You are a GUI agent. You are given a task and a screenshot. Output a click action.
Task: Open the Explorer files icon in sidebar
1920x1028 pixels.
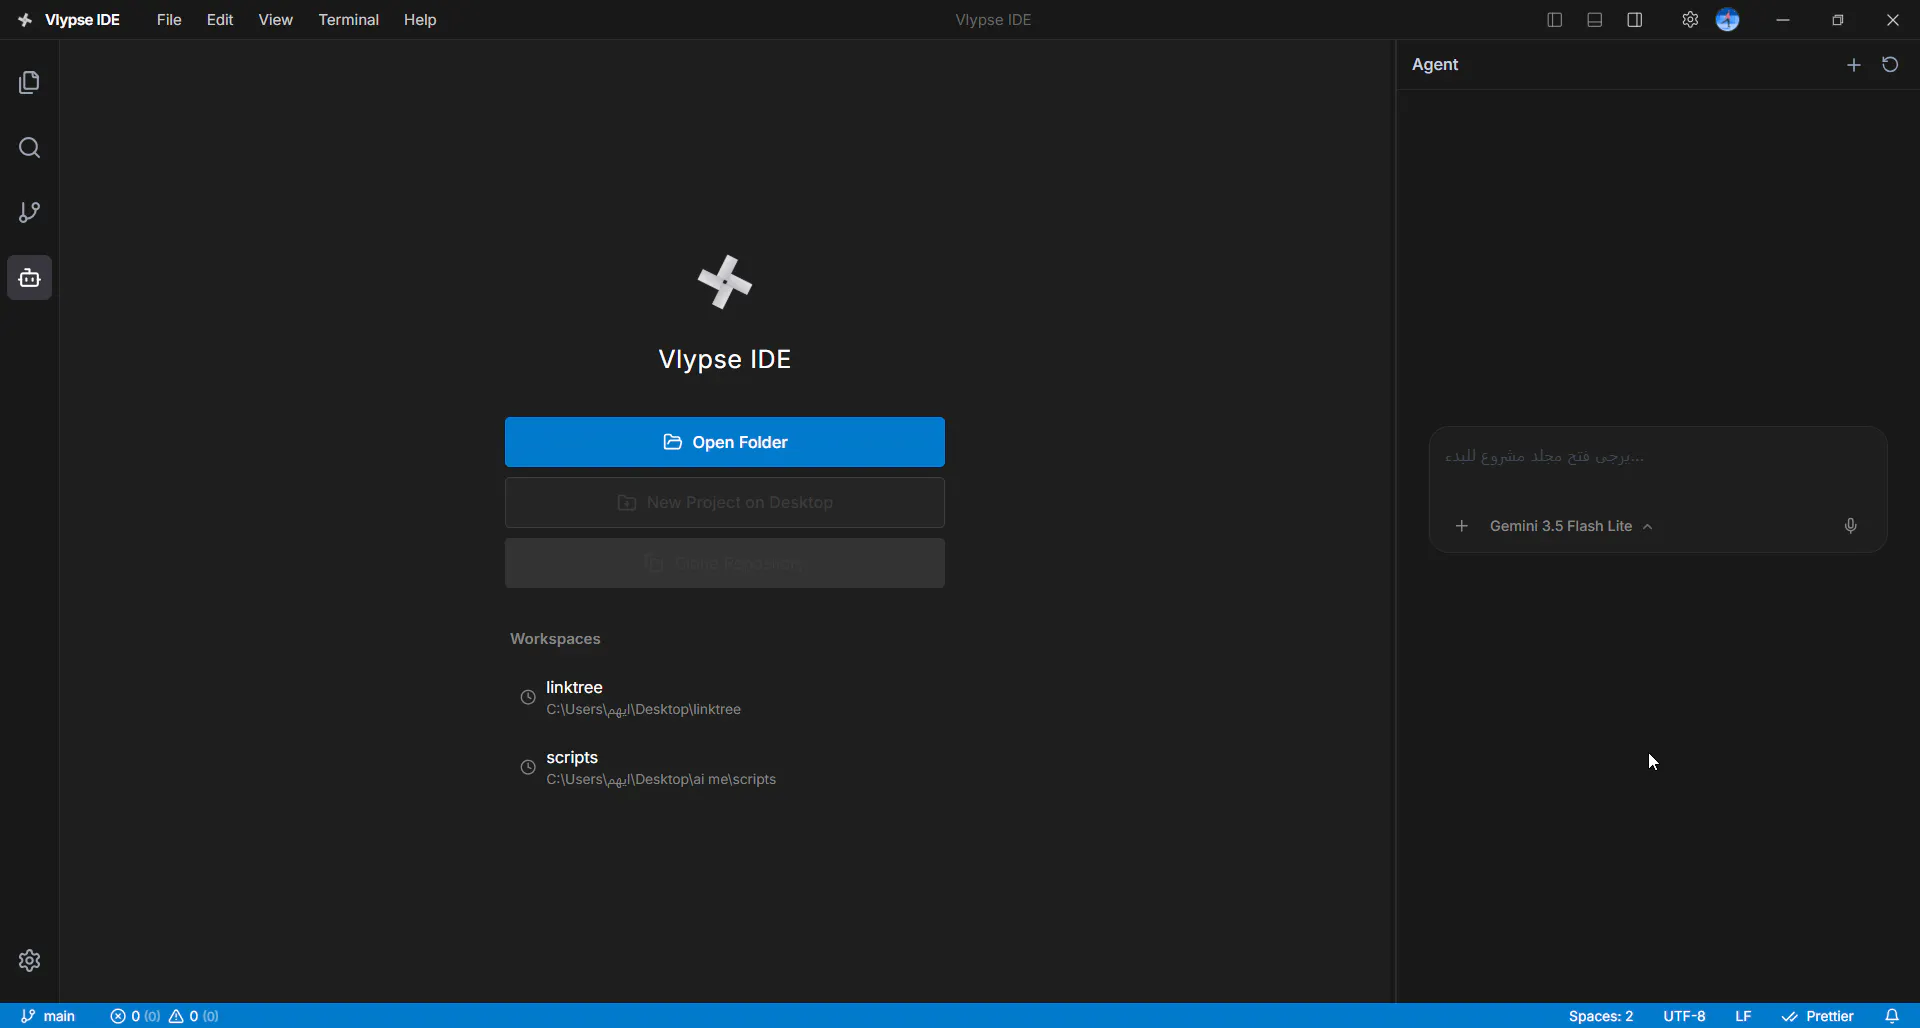point(29,82)
